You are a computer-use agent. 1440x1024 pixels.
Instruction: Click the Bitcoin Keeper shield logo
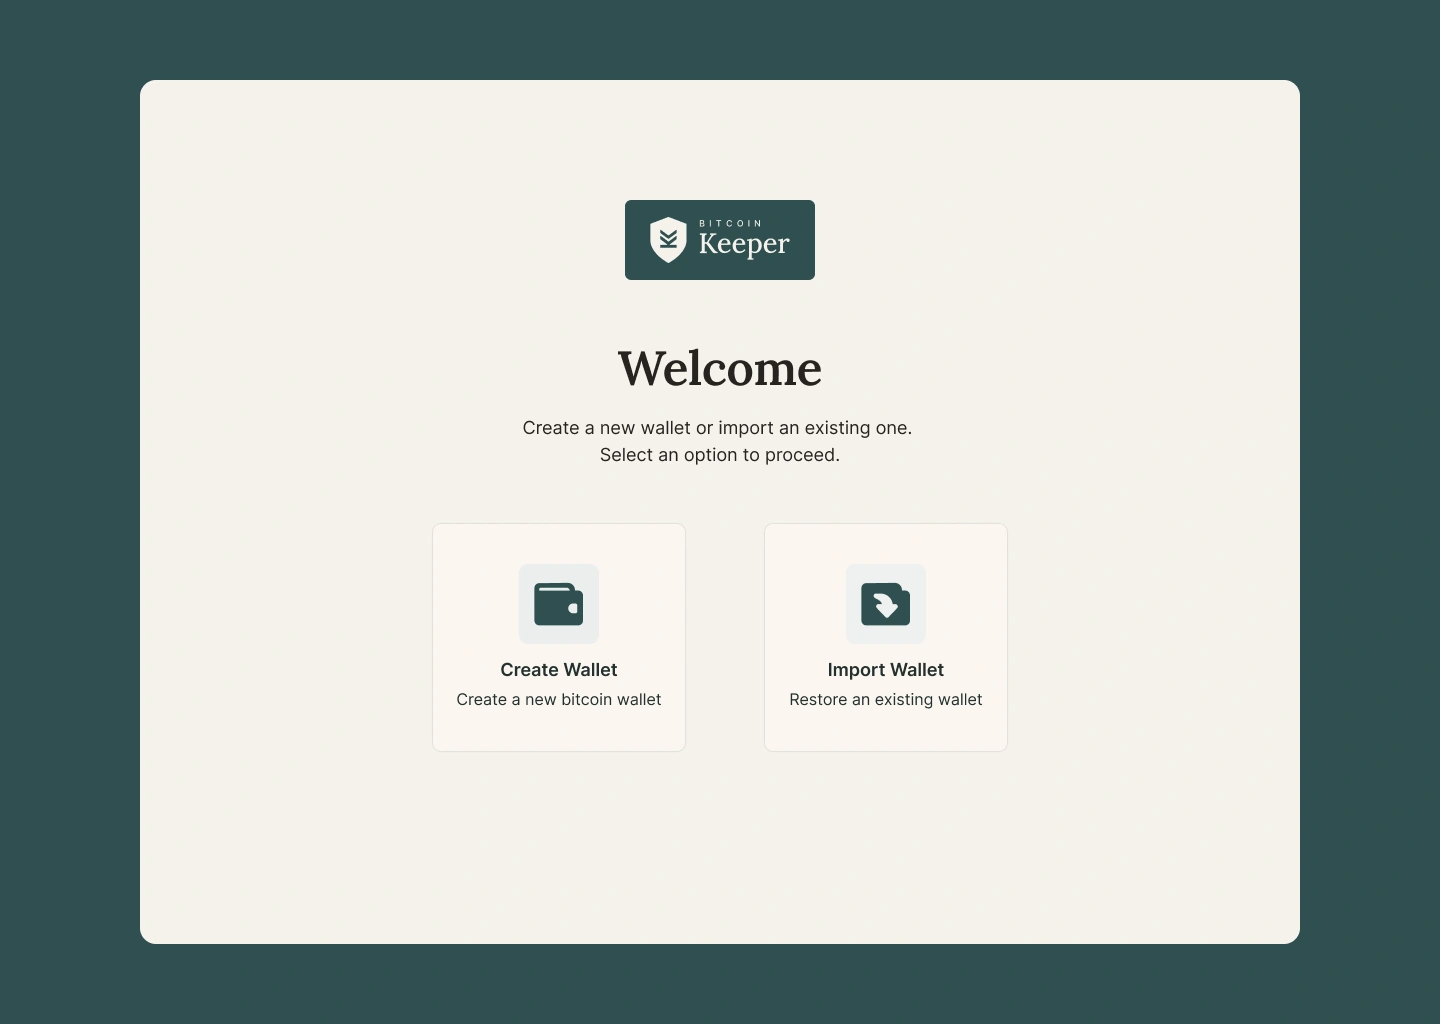tap(668, 240)
